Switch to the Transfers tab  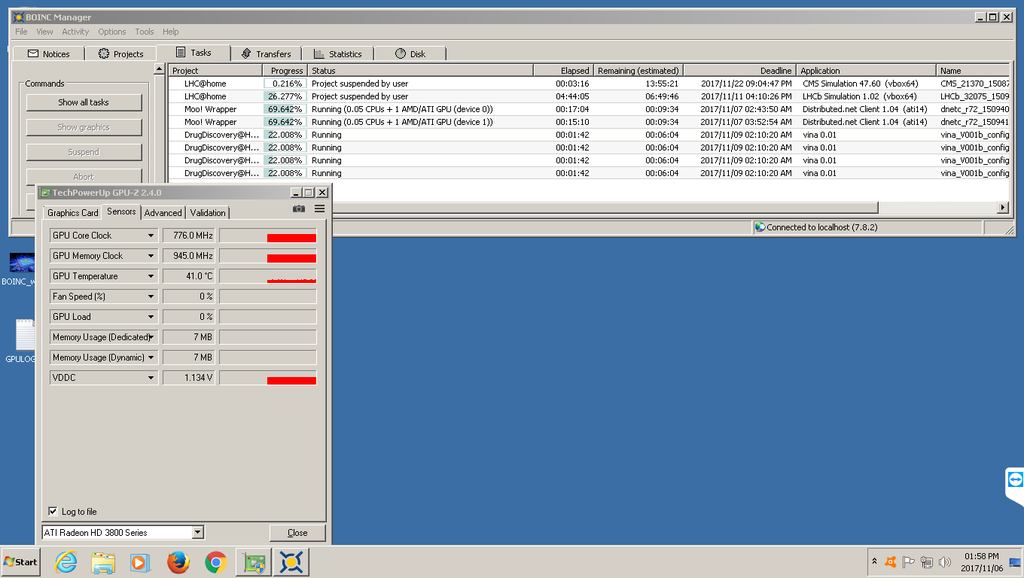coord(266,54)
